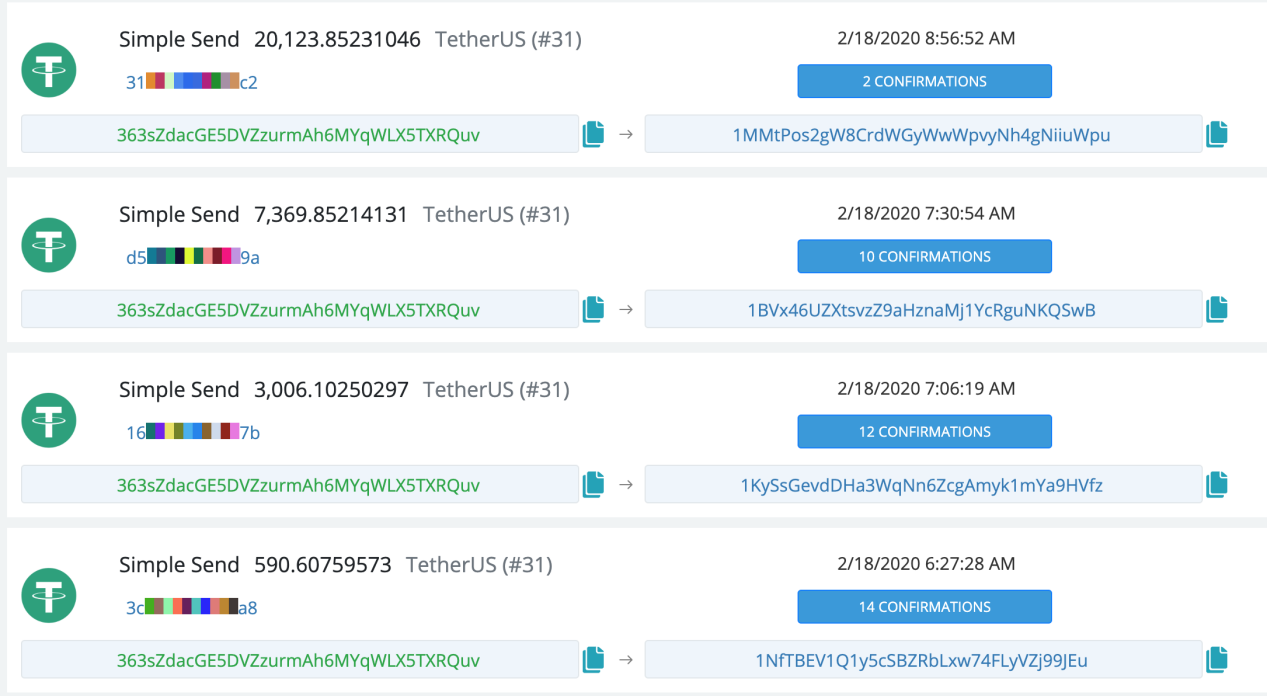Copy the sender address of the first transaction
Screen dimensions: 1267x696
tap(592, 133)
